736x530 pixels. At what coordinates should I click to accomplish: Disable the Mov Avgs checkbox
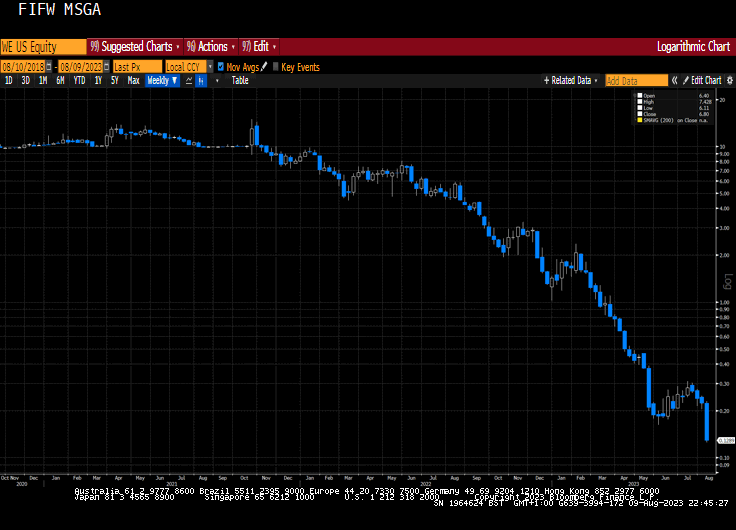(x=221, y=67)
